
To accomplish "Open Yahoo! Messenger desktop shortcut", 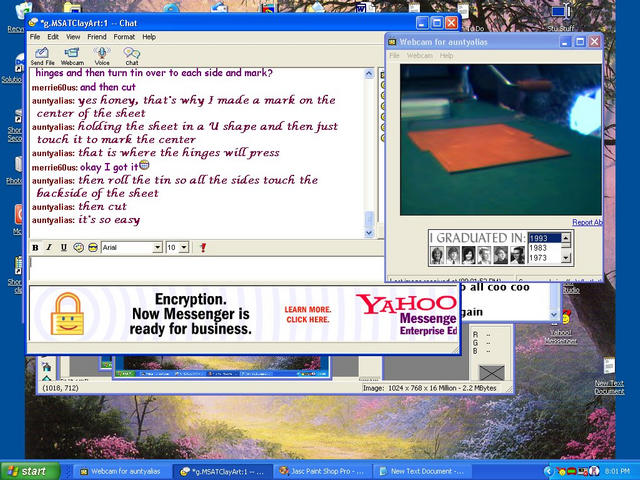I will (563, 327).
